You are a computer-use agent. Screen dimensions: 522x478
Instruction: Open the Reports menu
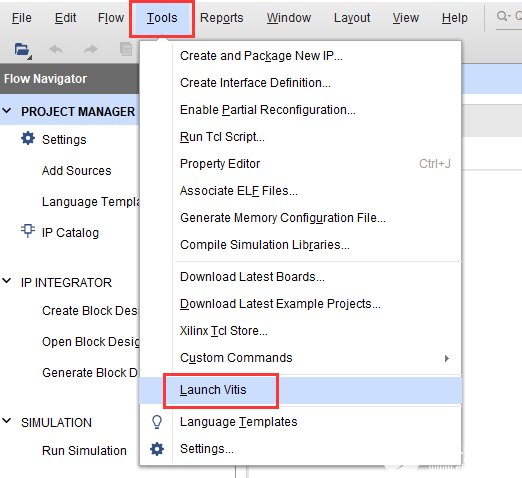pos(222,18)
